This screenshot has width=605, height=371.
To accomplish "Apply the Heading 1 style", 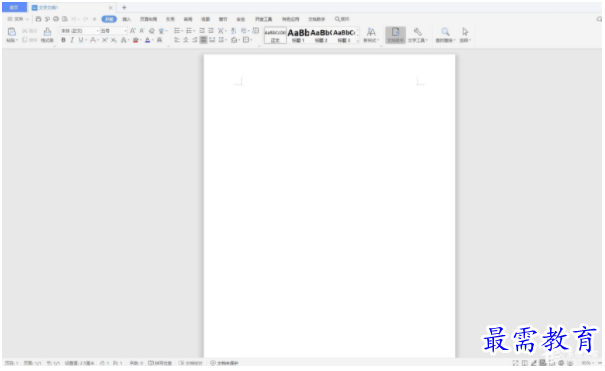I will [298, 35].
